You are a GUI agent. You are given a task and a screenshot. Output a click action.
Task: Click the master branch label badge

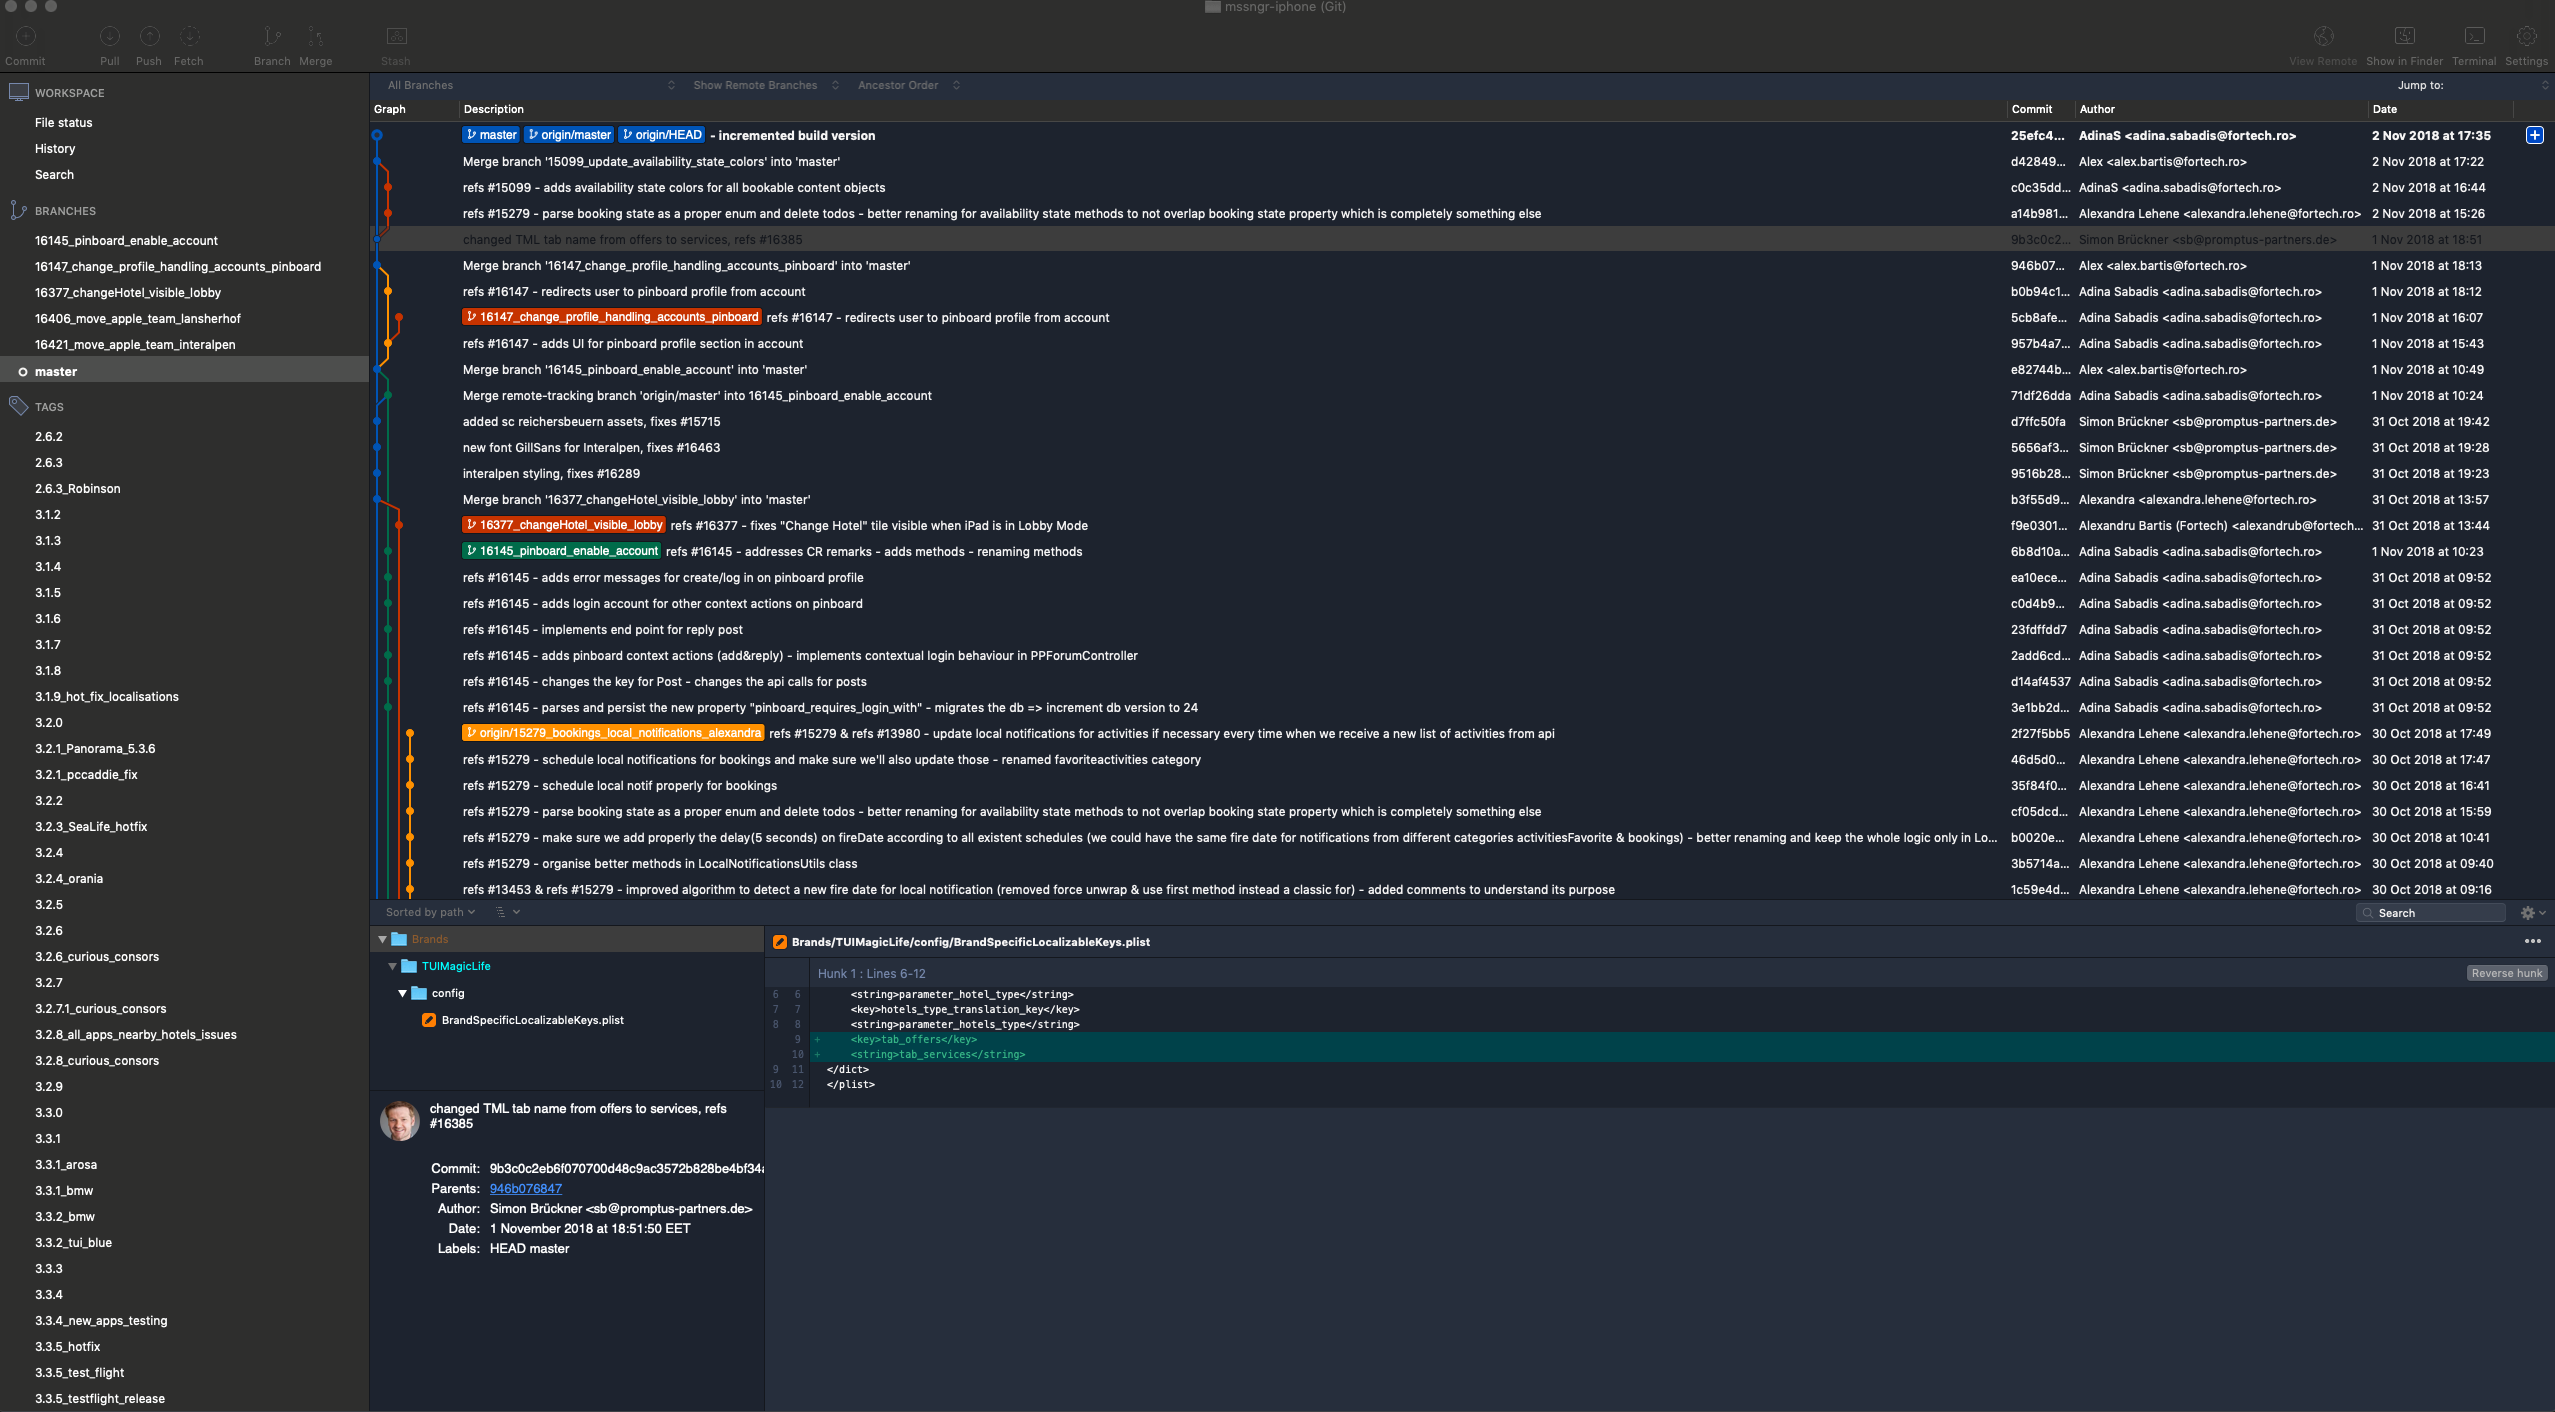[x=491, y=135]
